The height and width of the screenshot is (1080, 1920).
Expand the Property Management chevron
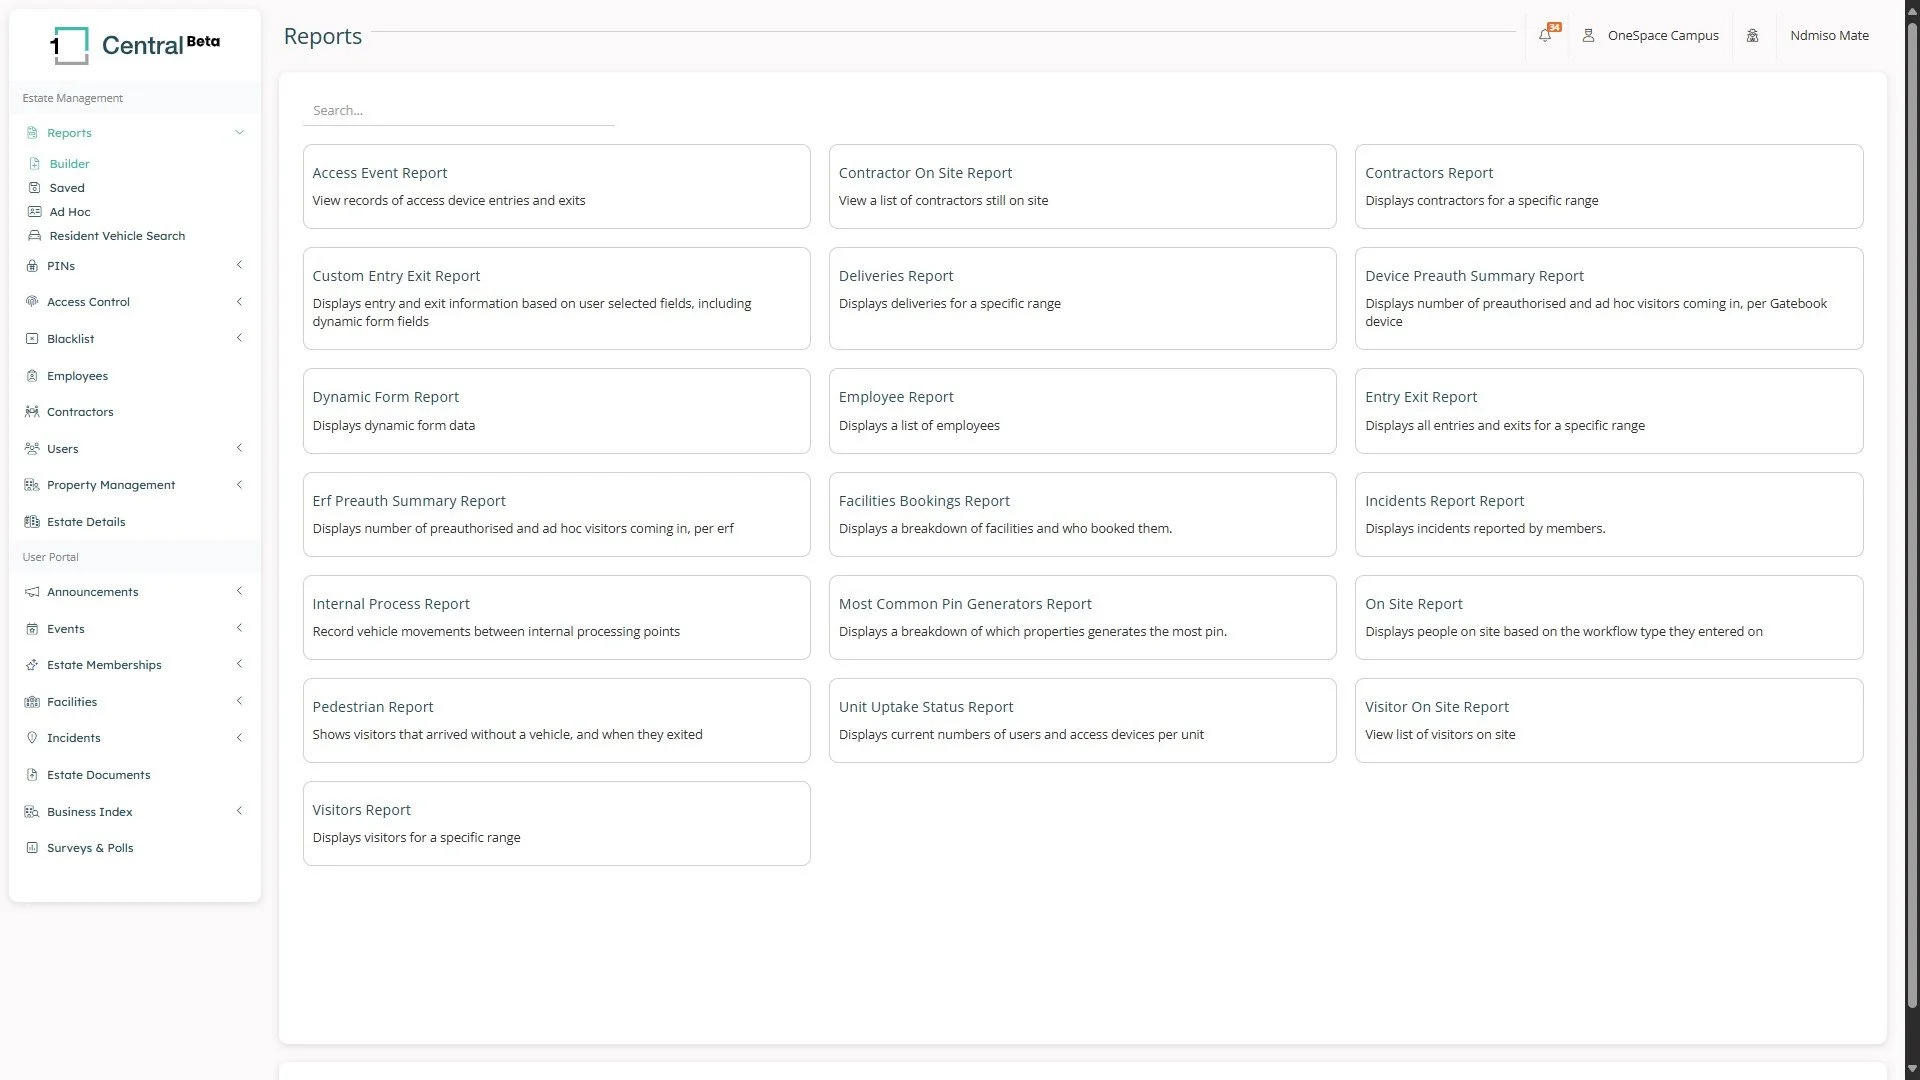239,485
